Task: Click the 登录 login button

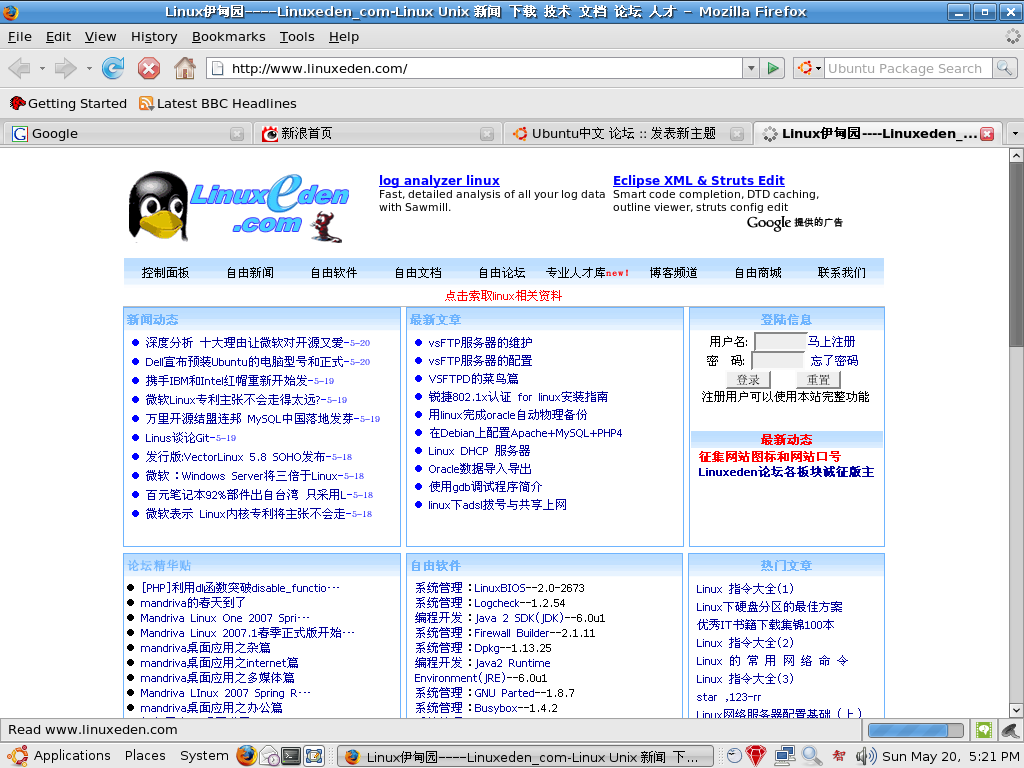Action: [748, 379]
